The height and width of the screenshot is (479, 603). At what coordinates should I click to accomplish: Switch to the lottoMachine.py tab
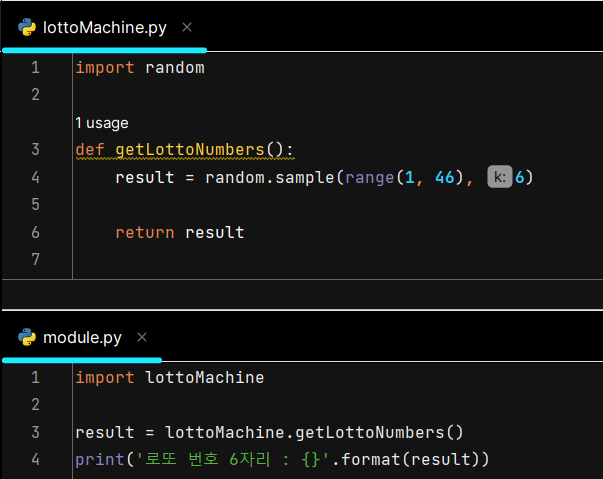(x=105, y=28)
